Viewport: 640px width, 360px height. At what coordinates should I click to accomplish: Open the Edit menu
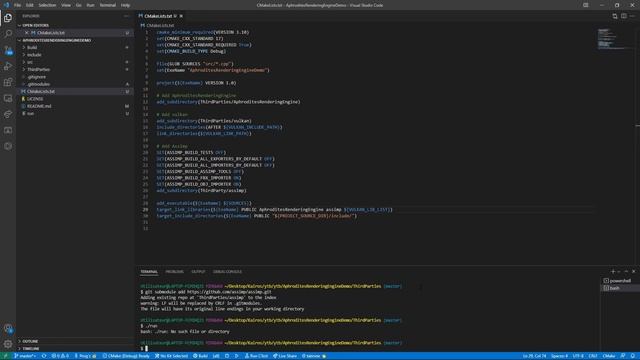coord(30,5)
